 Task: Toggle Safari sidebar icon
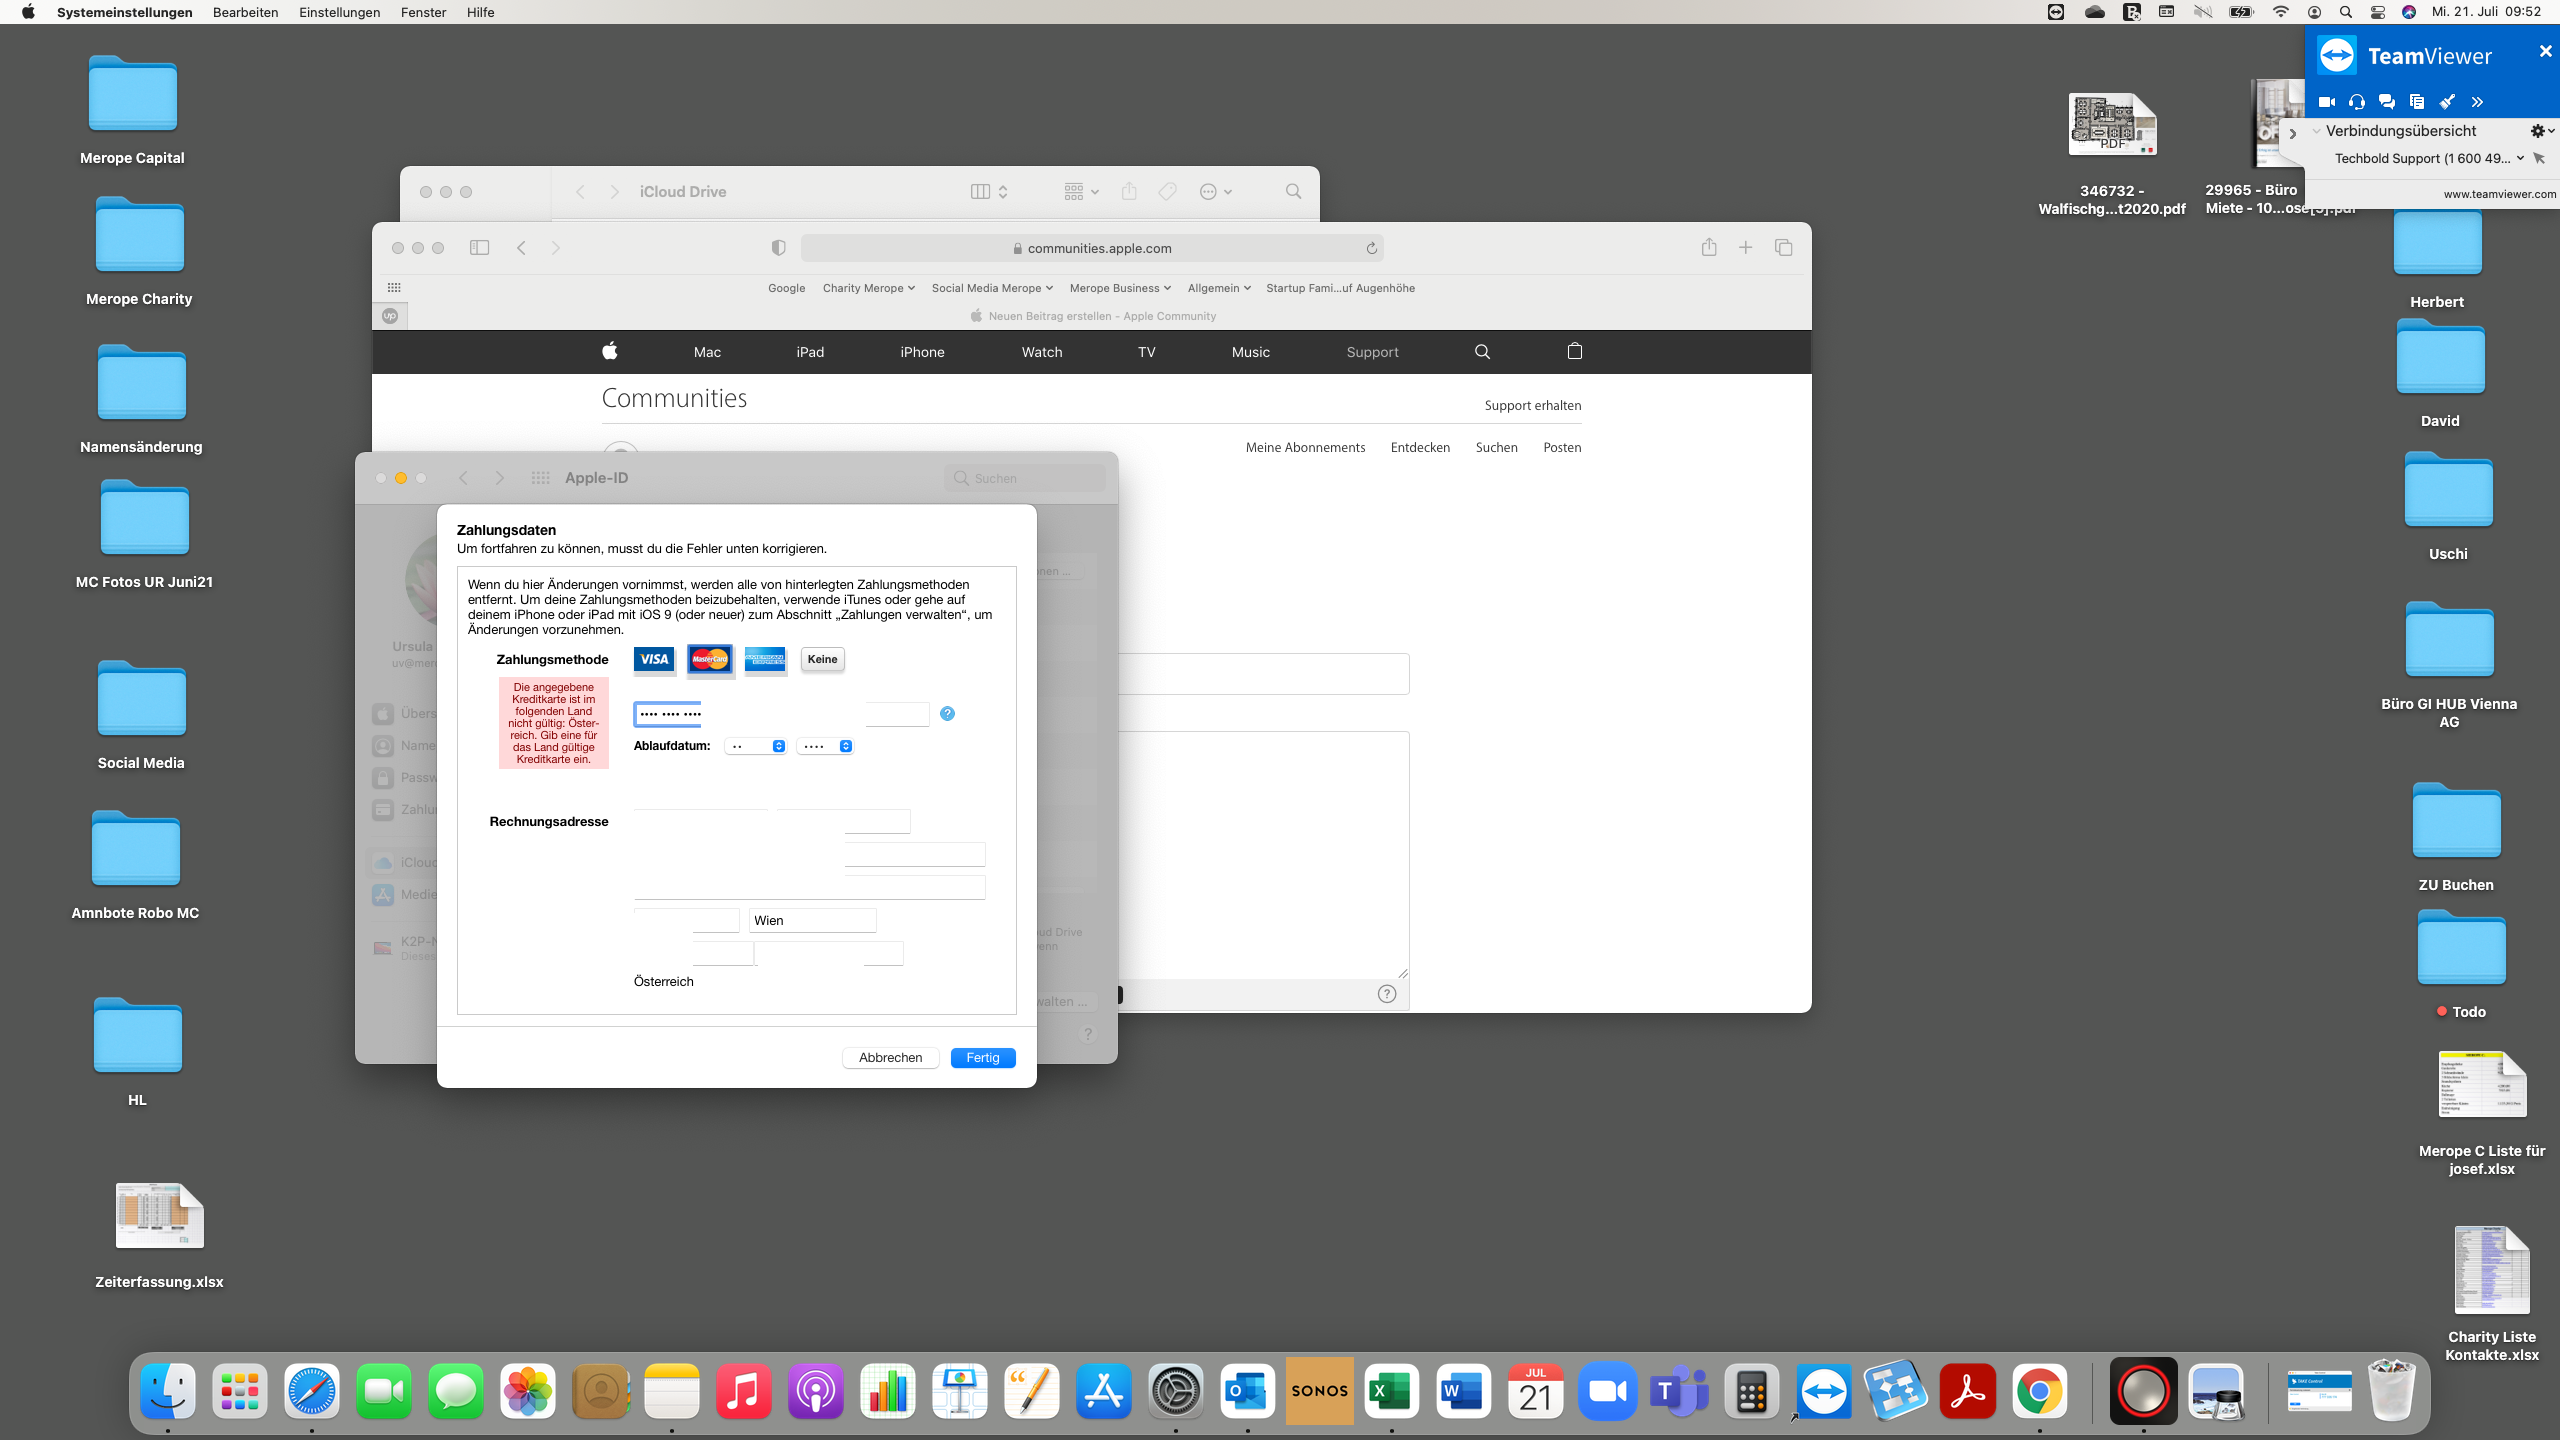479,247
